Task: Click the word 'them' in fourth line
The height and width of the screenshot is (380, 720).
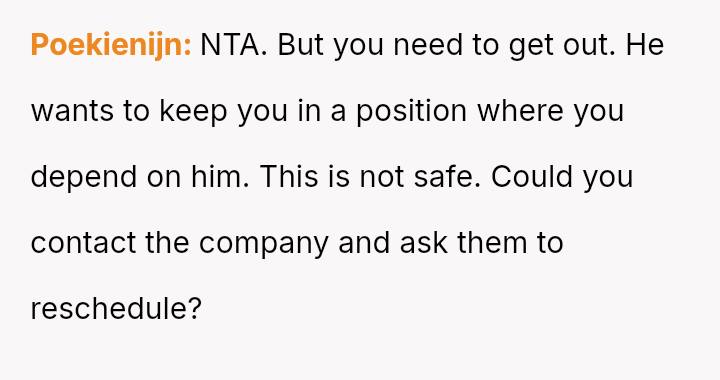Action: [x=492, y=243]
